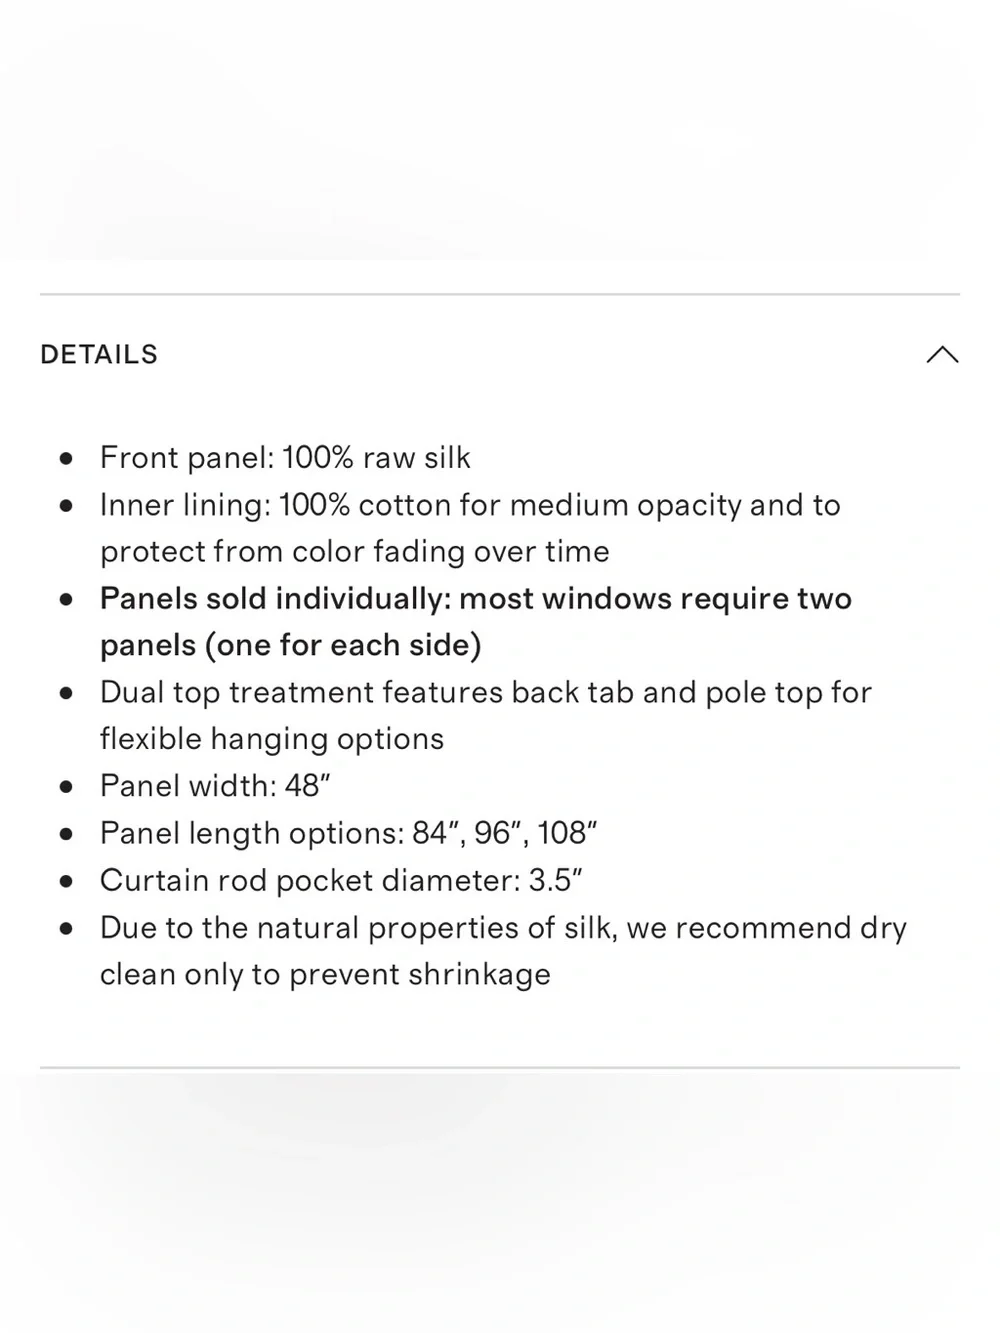Click 'protect from color fading over time' text
The width and height of the screenshot is (1000, 1333).
coord(355,552)
